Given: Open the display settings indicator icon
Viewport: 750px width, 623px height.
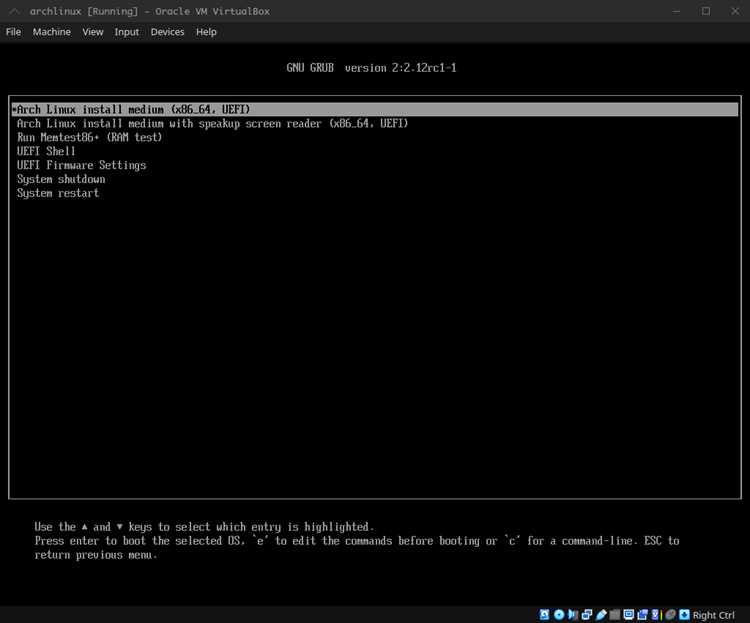Looking at the screenshot, I should point(629,614).
